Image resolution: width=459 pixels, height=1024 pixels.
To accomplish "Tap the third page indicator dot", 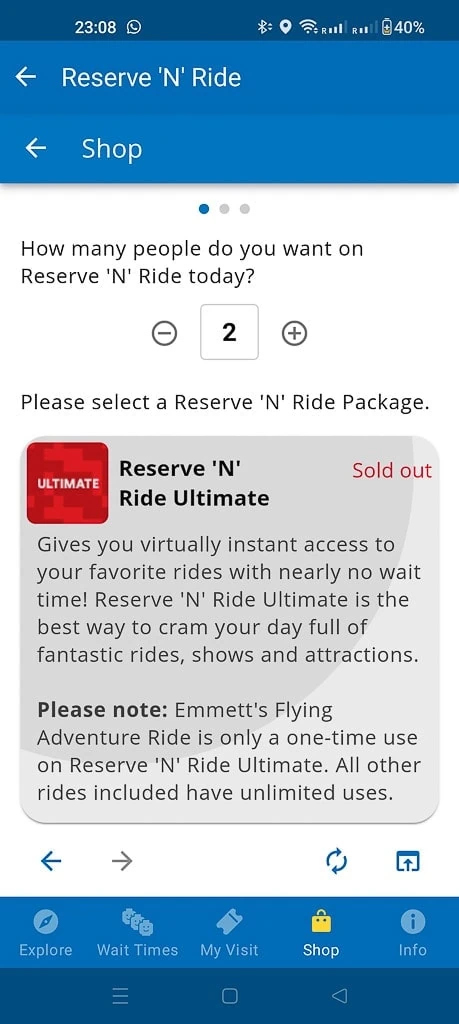I will coord(245,209).
